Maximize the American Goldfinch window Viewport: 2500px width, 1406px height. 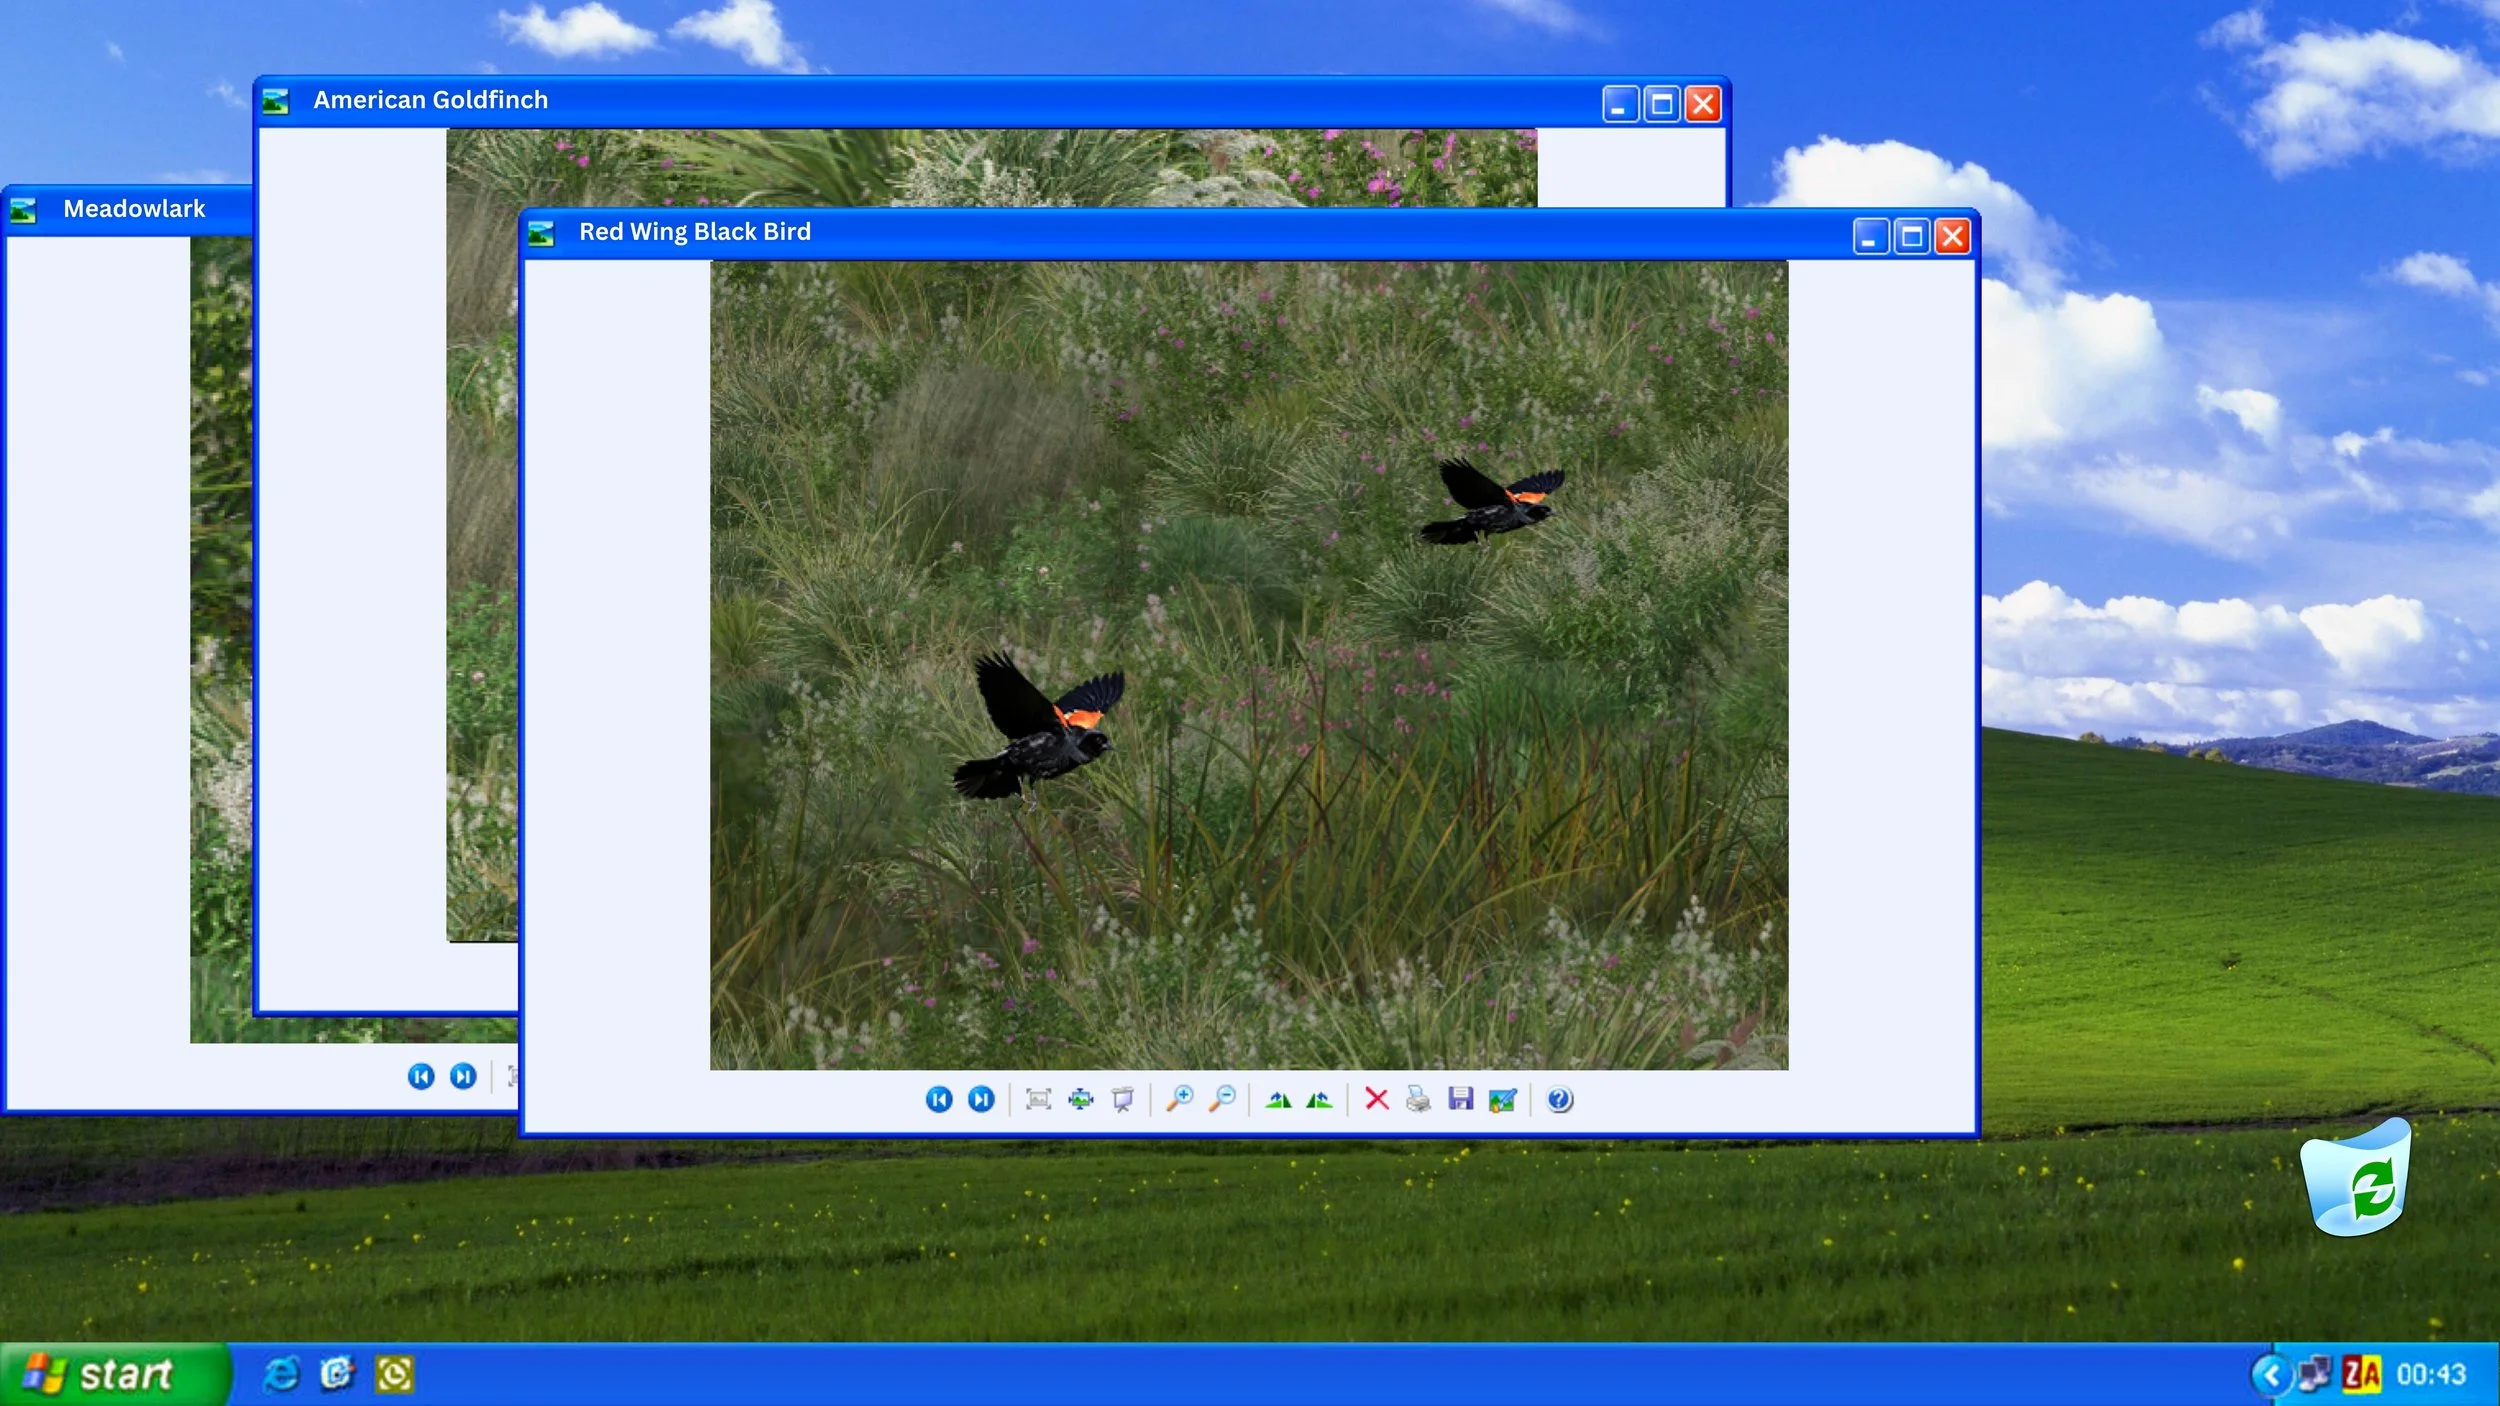(1662, 104)
